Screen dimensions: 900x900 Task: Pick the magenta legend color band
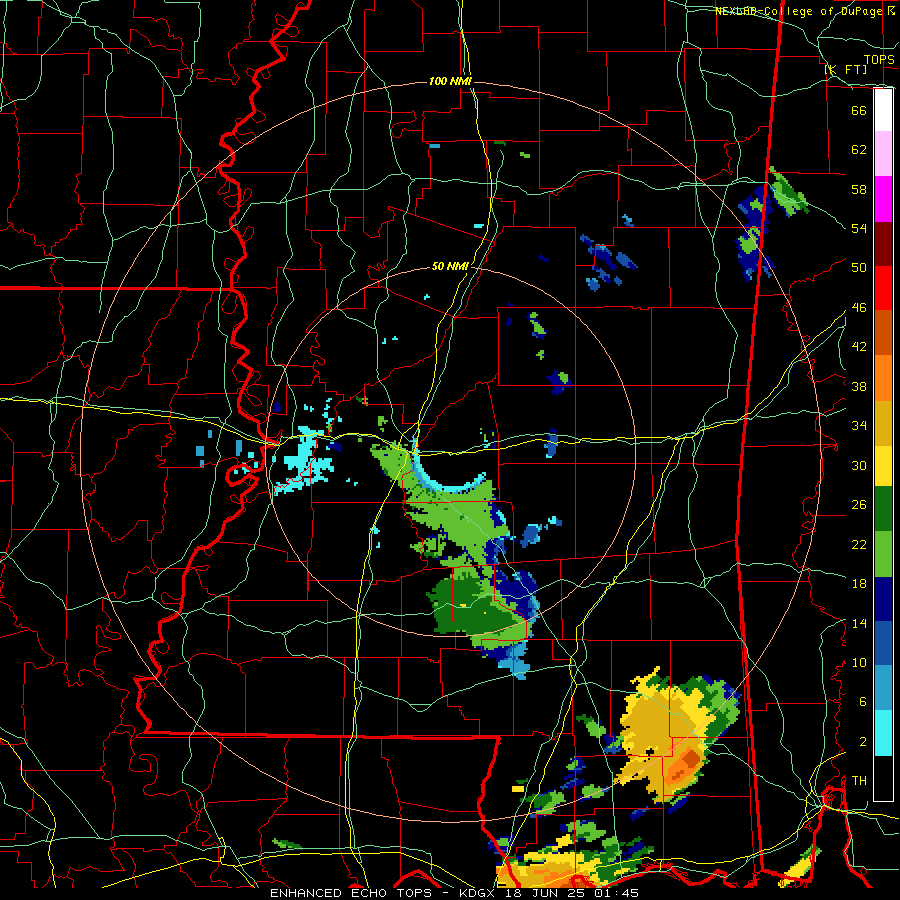click(883, 199)
